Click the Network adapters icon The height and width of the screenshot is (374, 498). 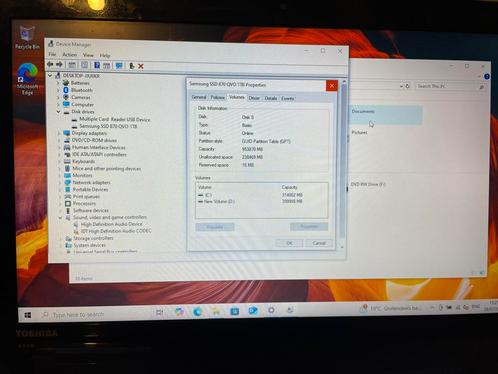click(68, 182)
